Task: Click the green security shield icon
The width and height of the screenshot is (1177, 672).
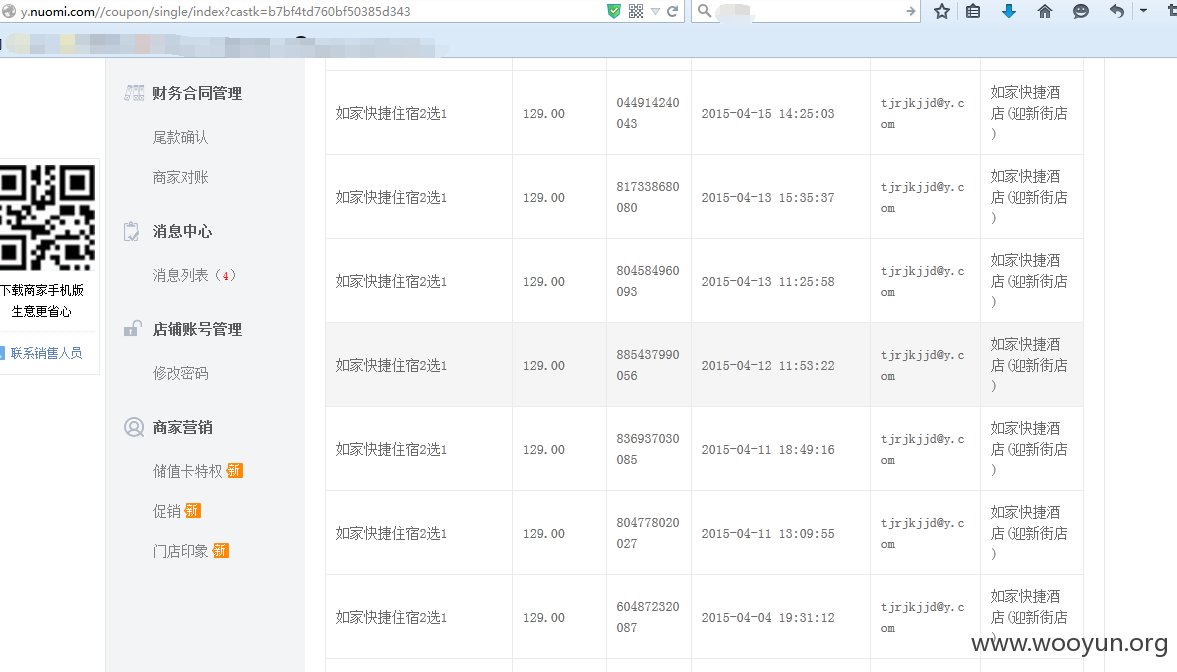Action: coord(614,11)
